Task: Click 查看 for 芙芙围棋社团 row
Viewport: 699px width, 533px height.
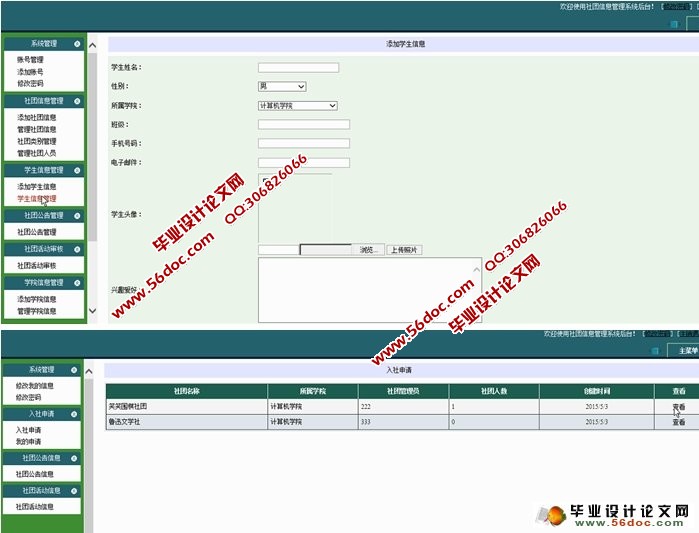Action: 678,407
